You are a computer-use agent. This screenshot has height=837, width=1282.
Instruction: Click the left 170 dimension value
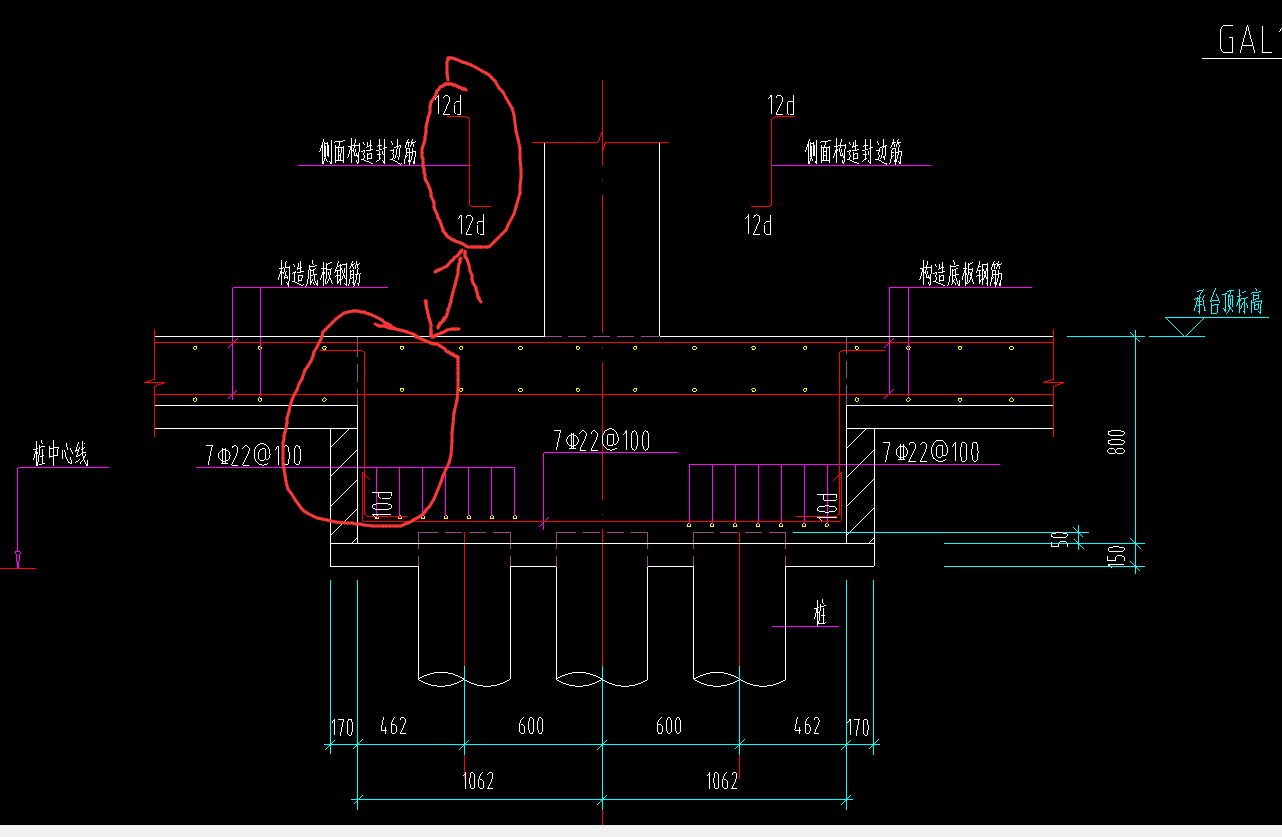(x=343, y=727)
